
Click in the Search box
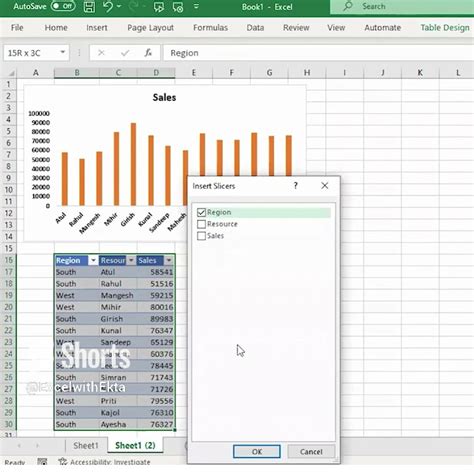[x=402, y=6]
